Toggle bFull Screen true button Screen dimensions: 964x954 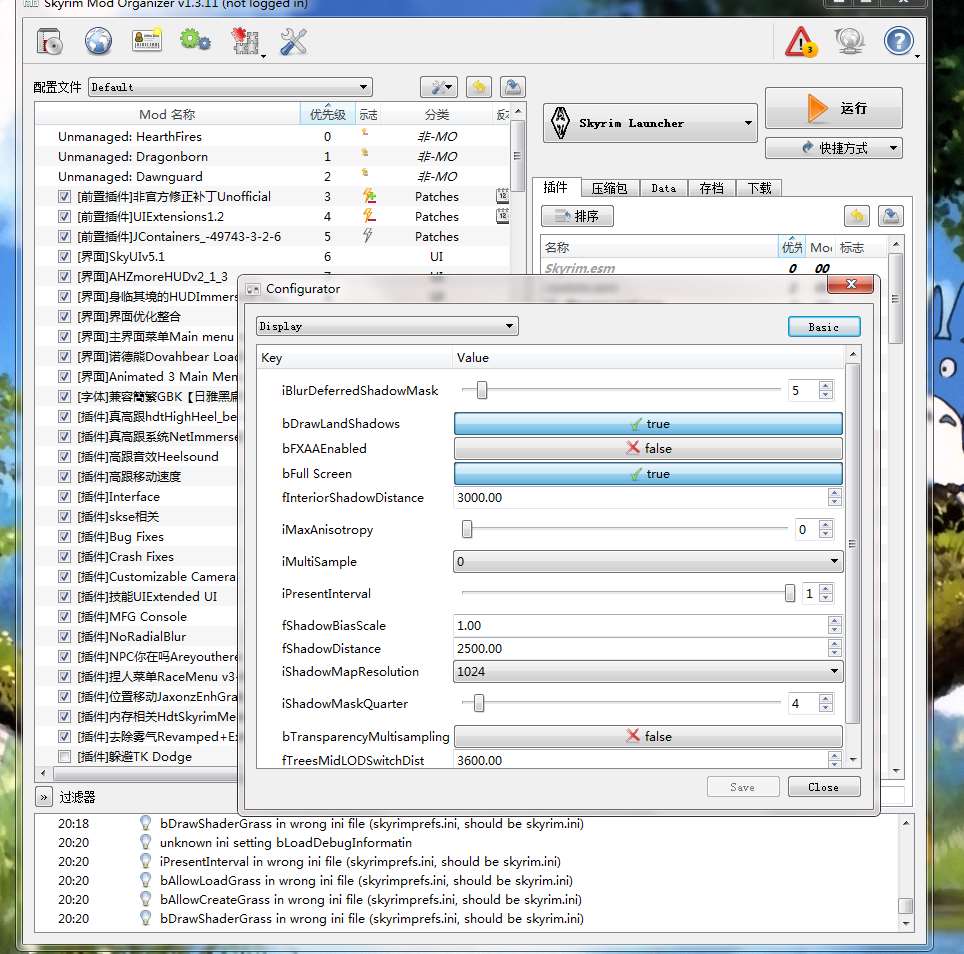pos(648,473)
